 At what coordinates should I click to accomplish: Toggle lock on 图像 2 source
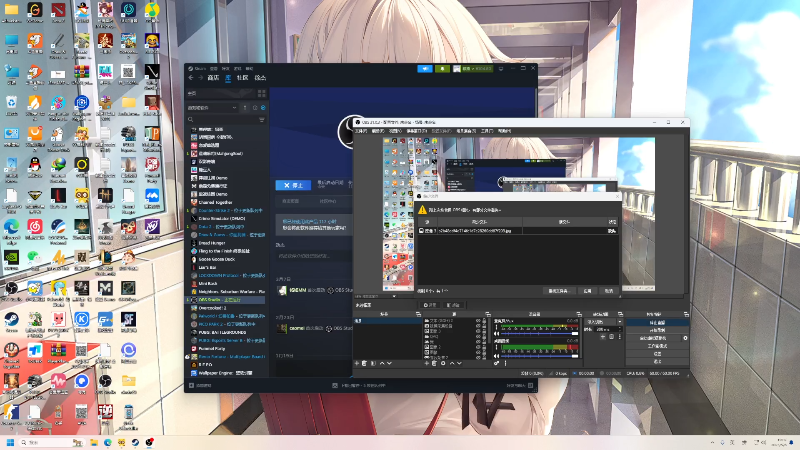[x=484, y=347]
